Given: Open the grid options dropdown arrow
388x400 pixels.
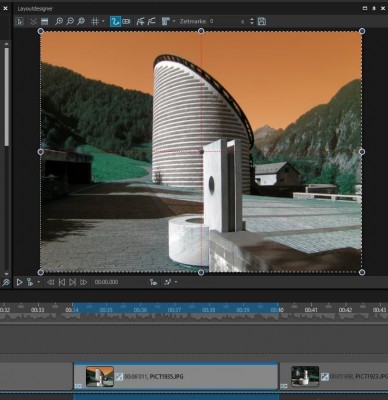Looking at the screenshot, I should pos(103,22).
